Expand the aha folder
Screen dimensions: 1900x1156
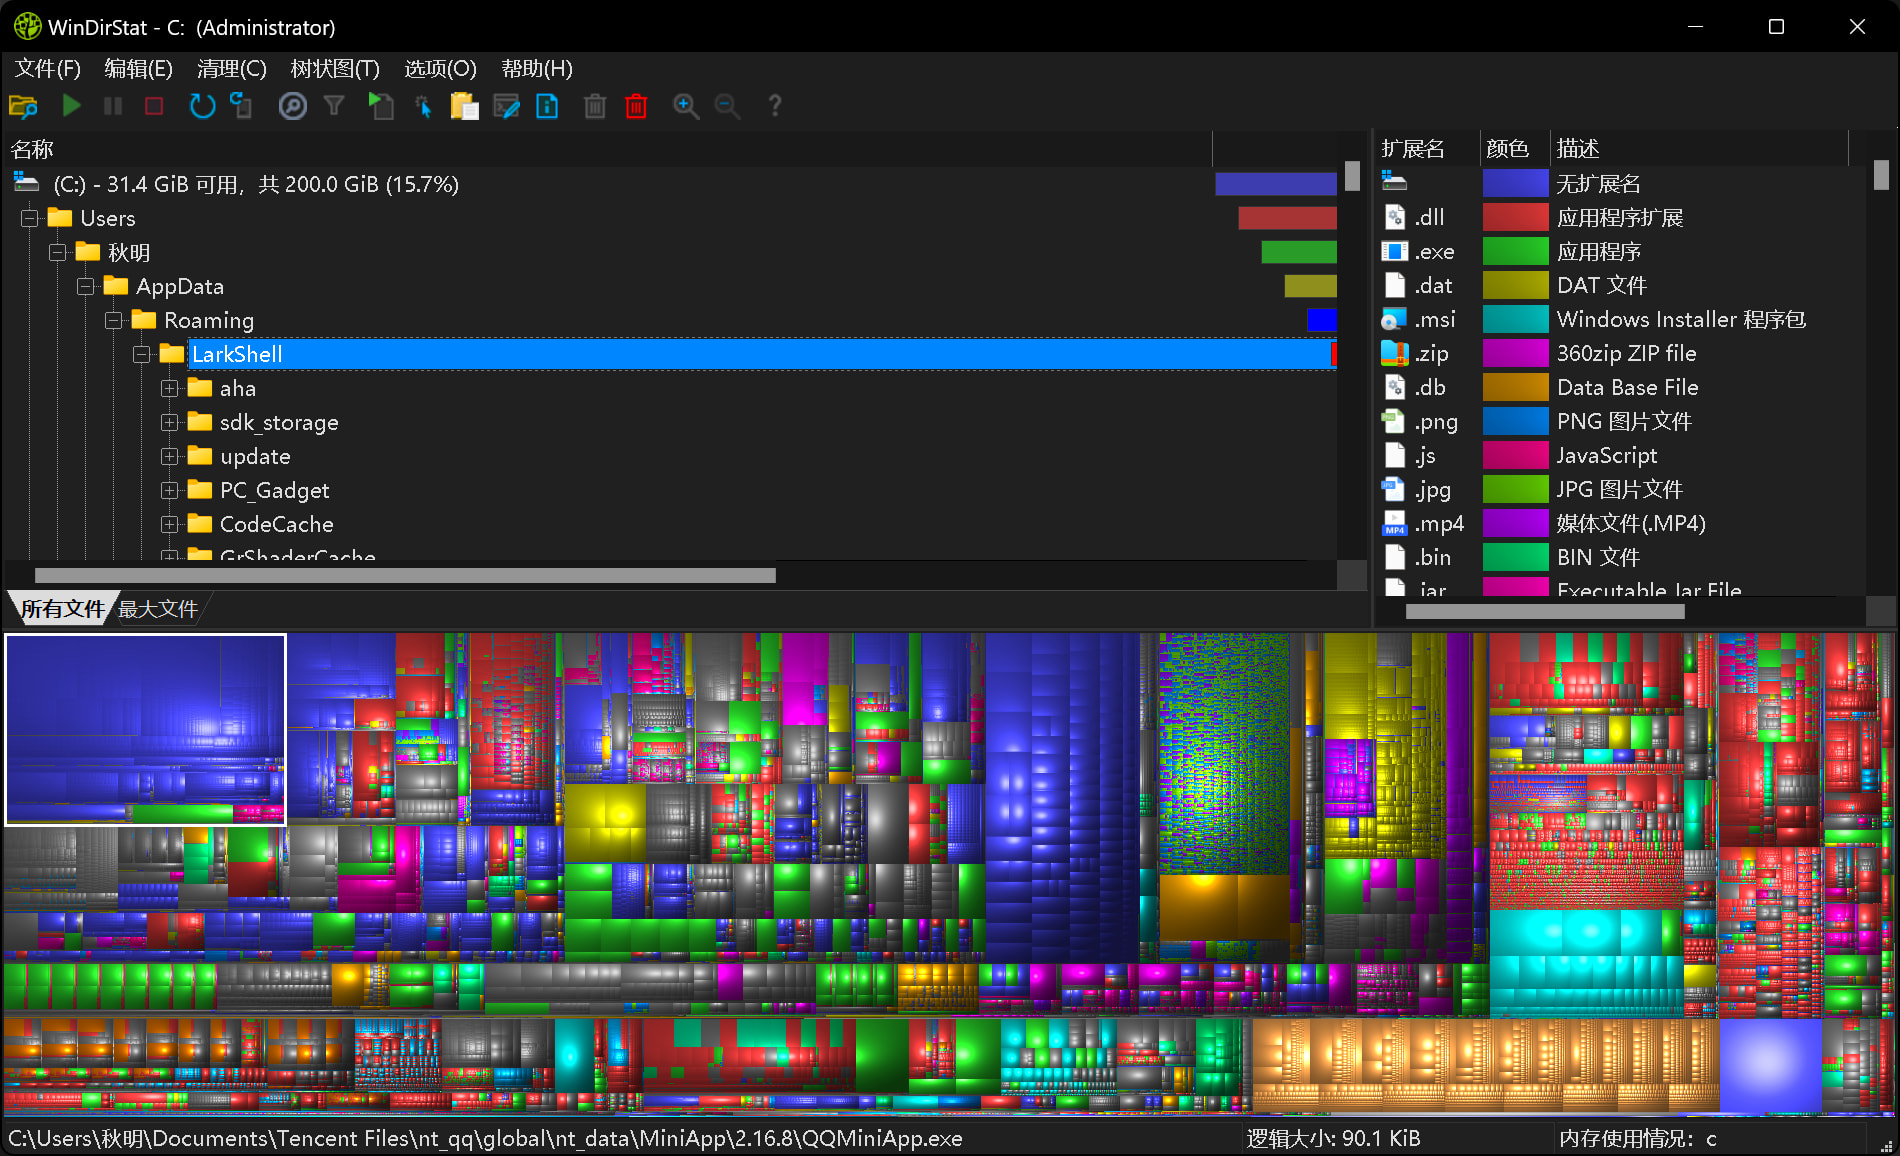tap(170, 389)
